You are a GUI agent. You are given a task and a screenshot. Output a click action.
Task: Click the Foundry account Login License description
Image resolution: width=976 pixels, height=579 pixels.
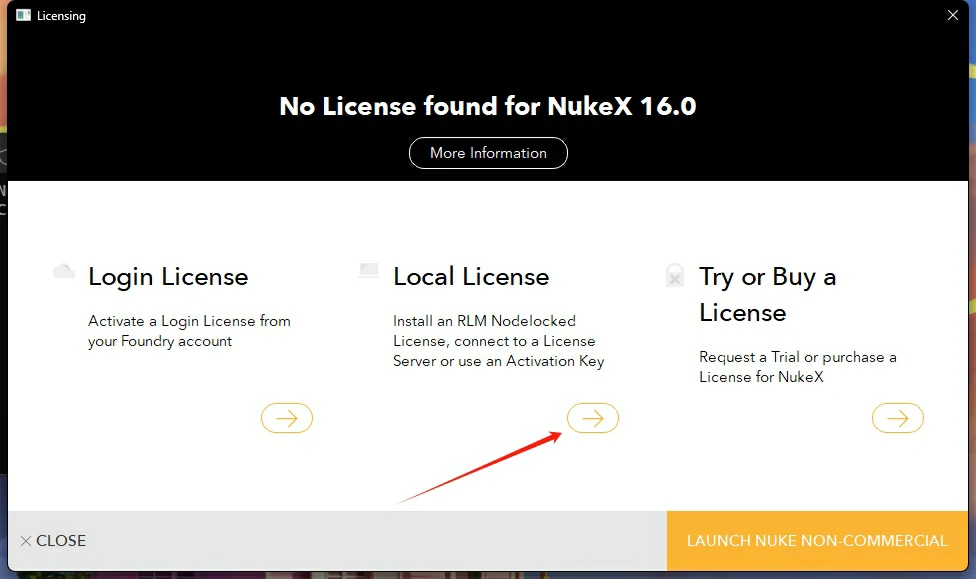(x=189, y=331)
